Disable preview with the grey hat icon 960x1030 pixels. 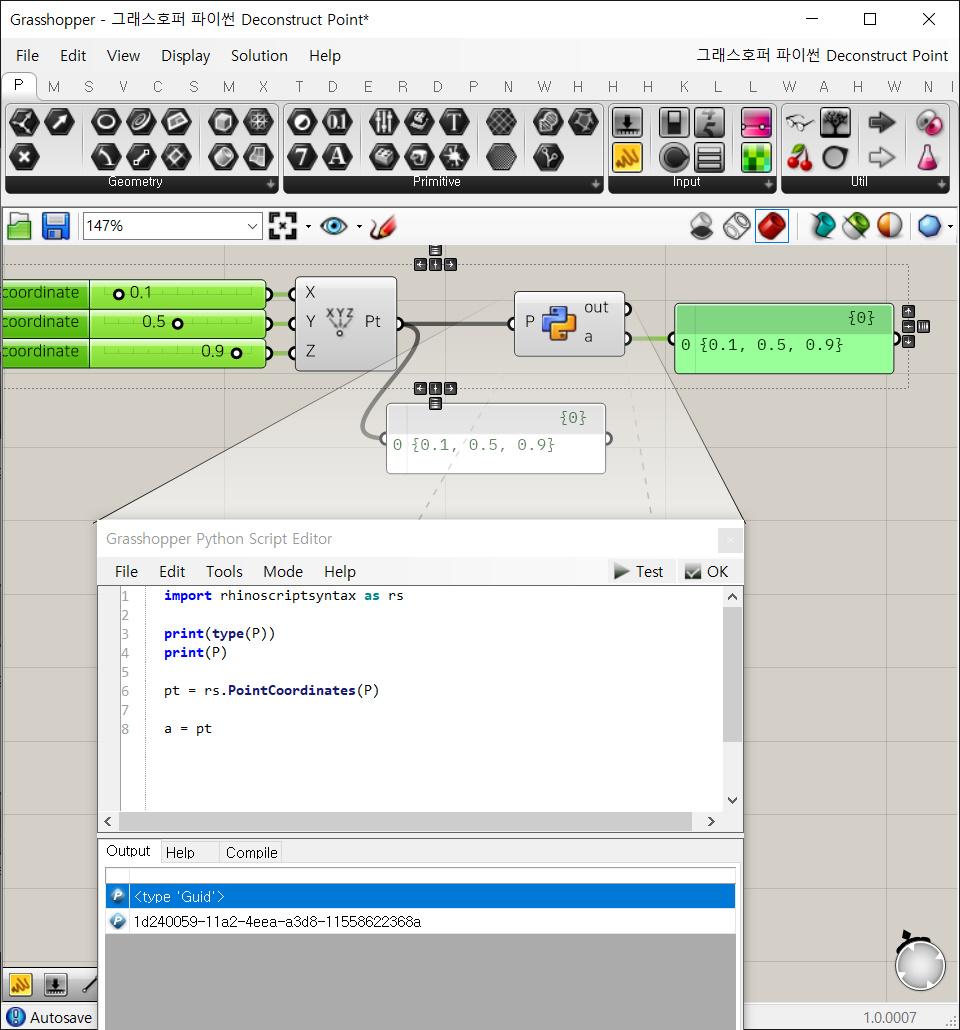(x=702, y=226)
